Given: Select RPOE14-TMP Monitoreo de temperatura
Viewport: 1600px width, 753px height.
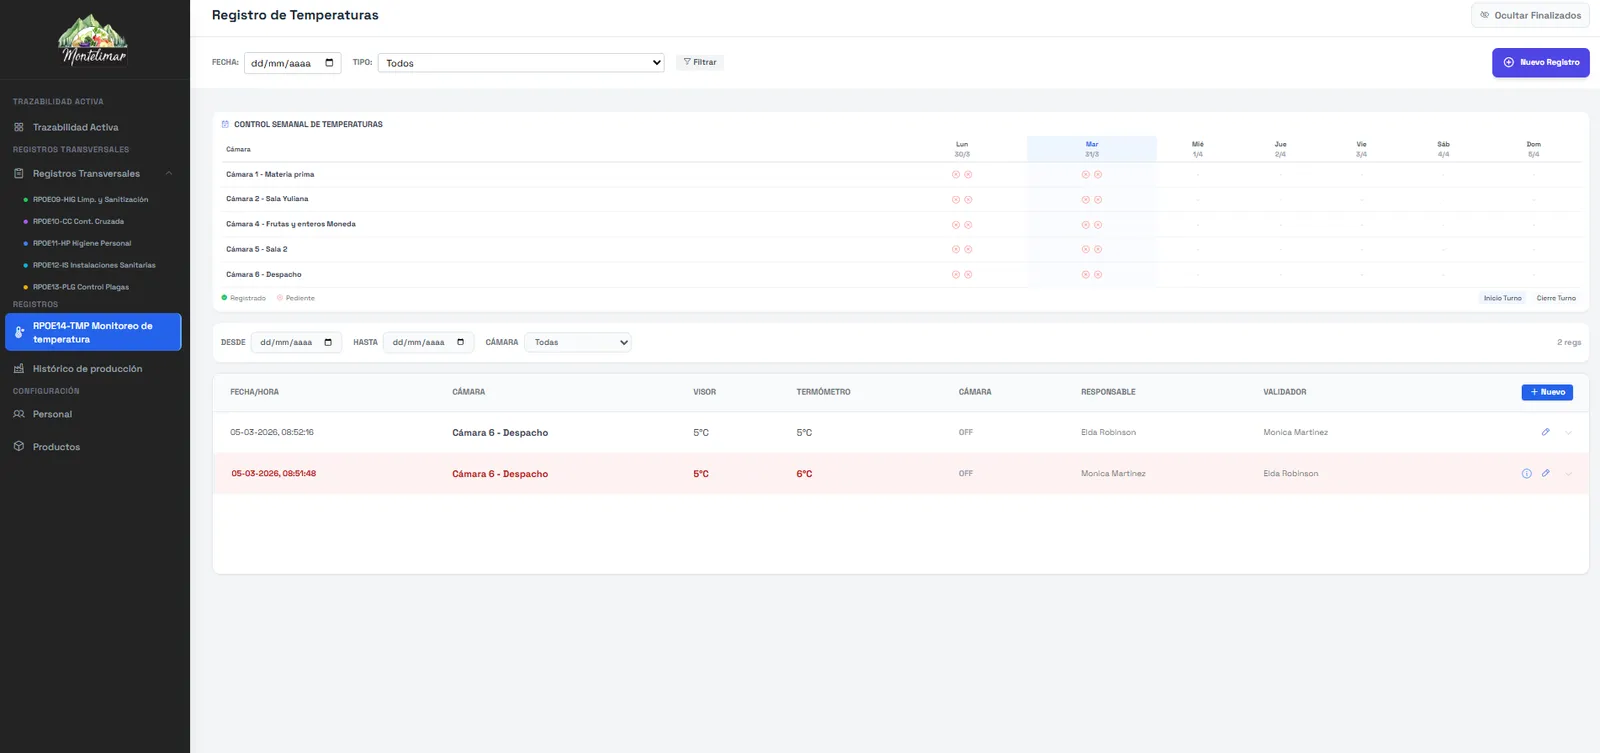Looking at the screenshot, I should pos(93,332).
